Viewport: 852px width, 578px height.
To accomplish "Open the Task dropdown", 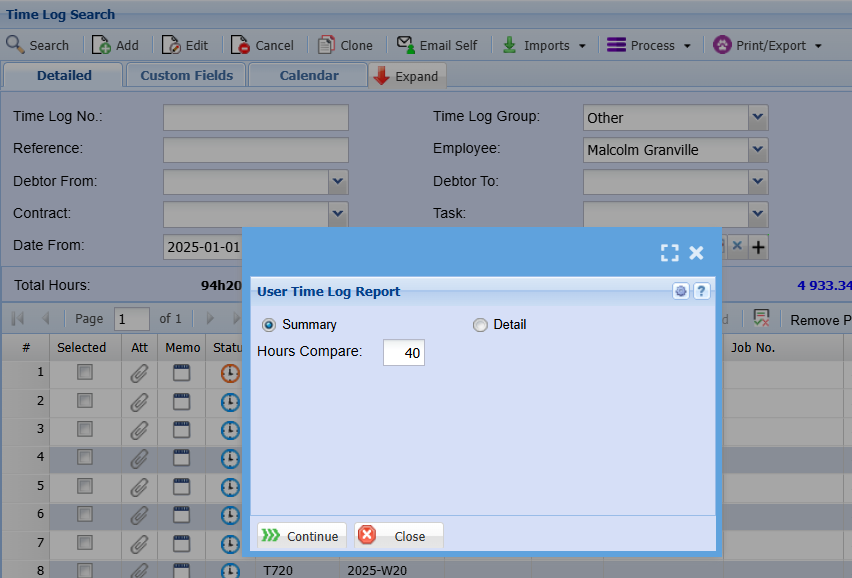I will point(758,214).
